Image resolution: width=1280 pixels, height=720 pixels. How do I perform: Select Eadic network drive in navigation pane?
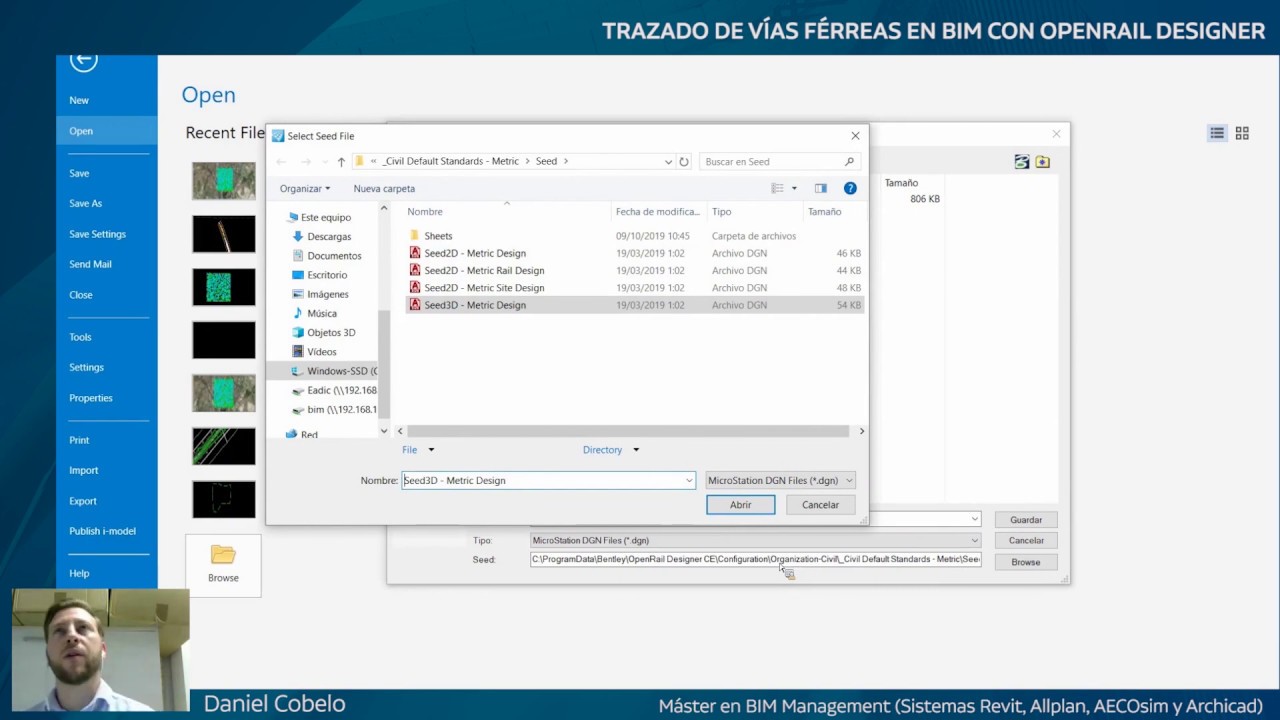(x=334, y=390)
